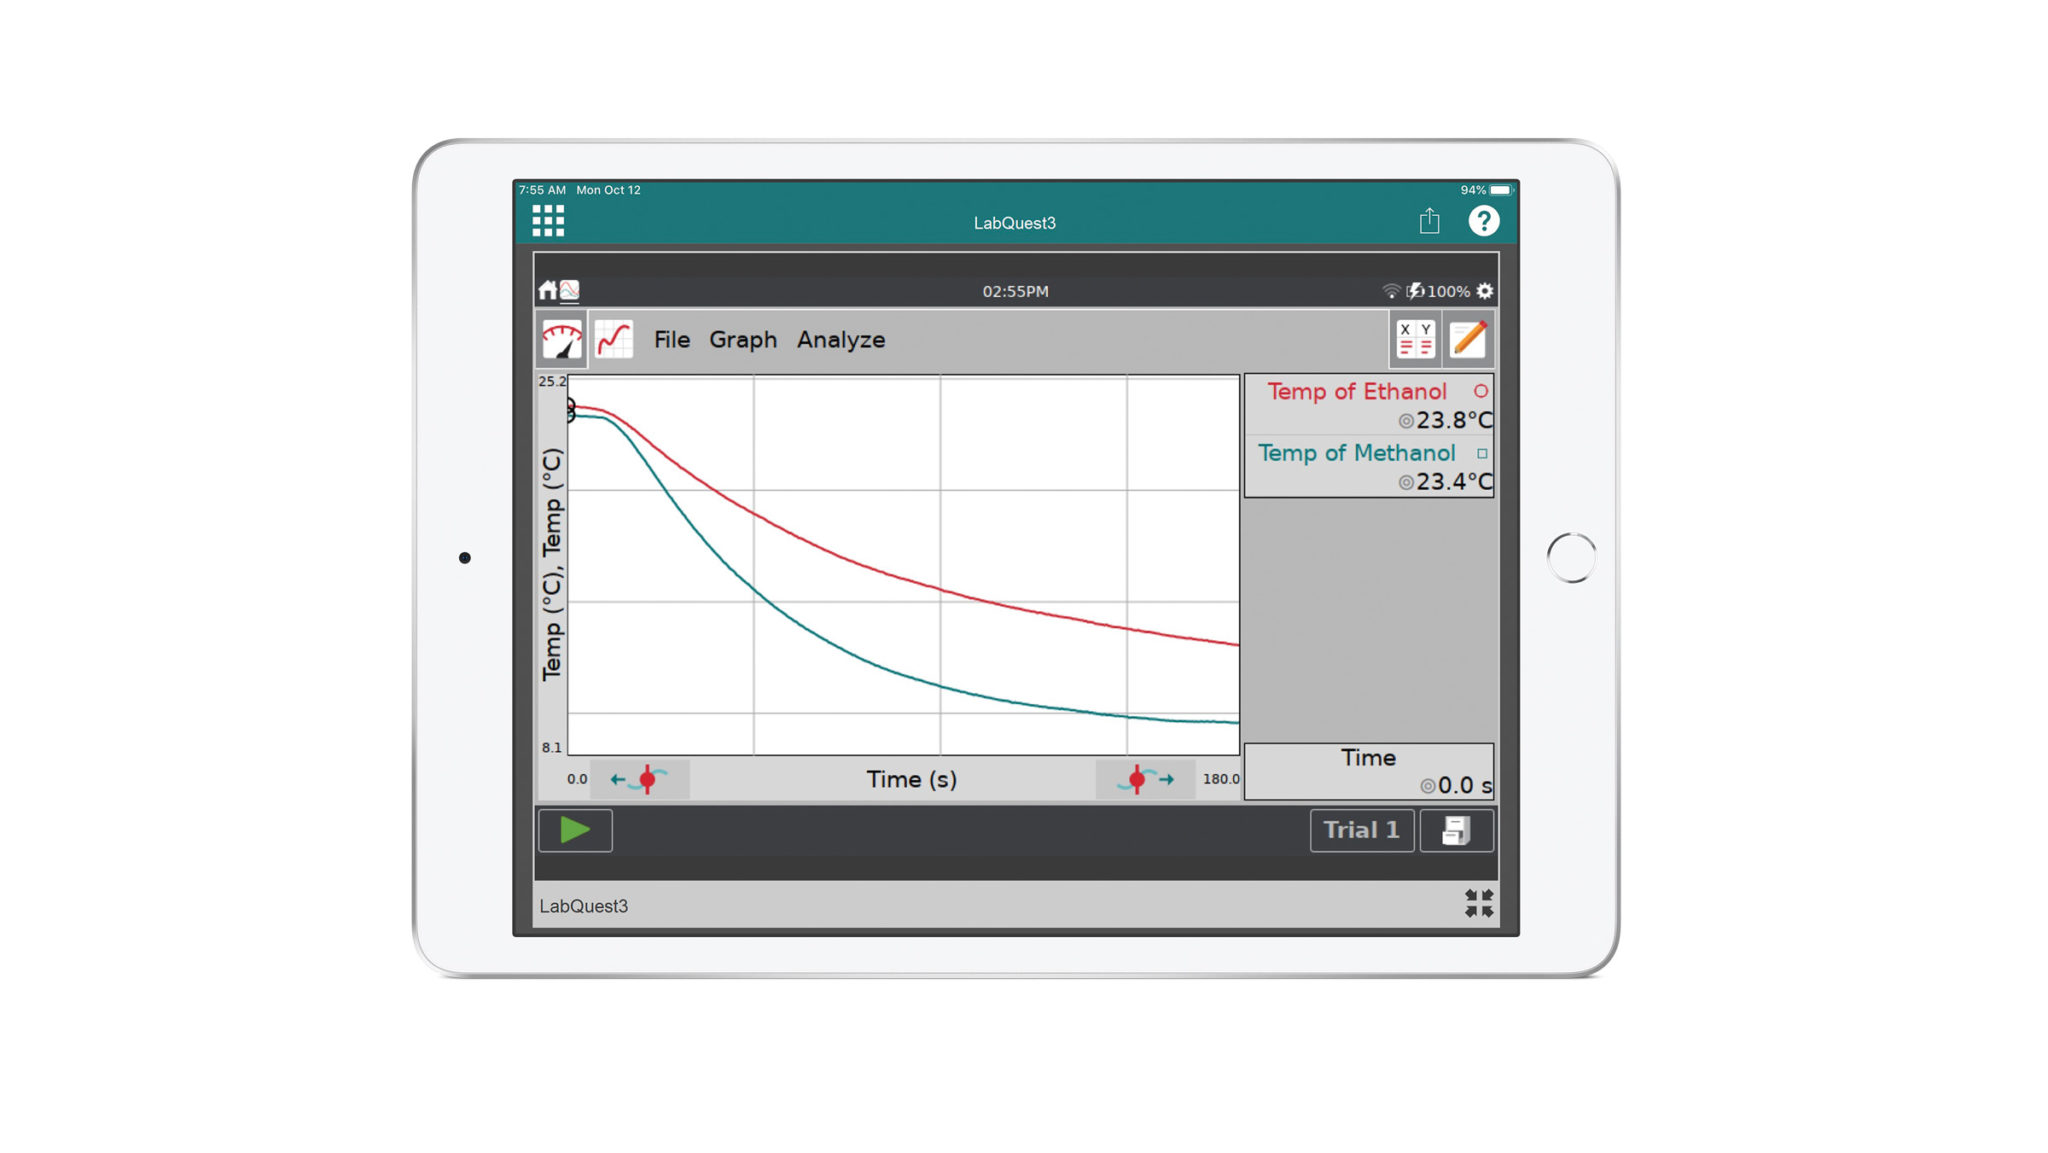Expand the Trial 1 selector
Image resolution: width=2048 pixels, height=1153 pixels.
click(x=1361, y=830)
